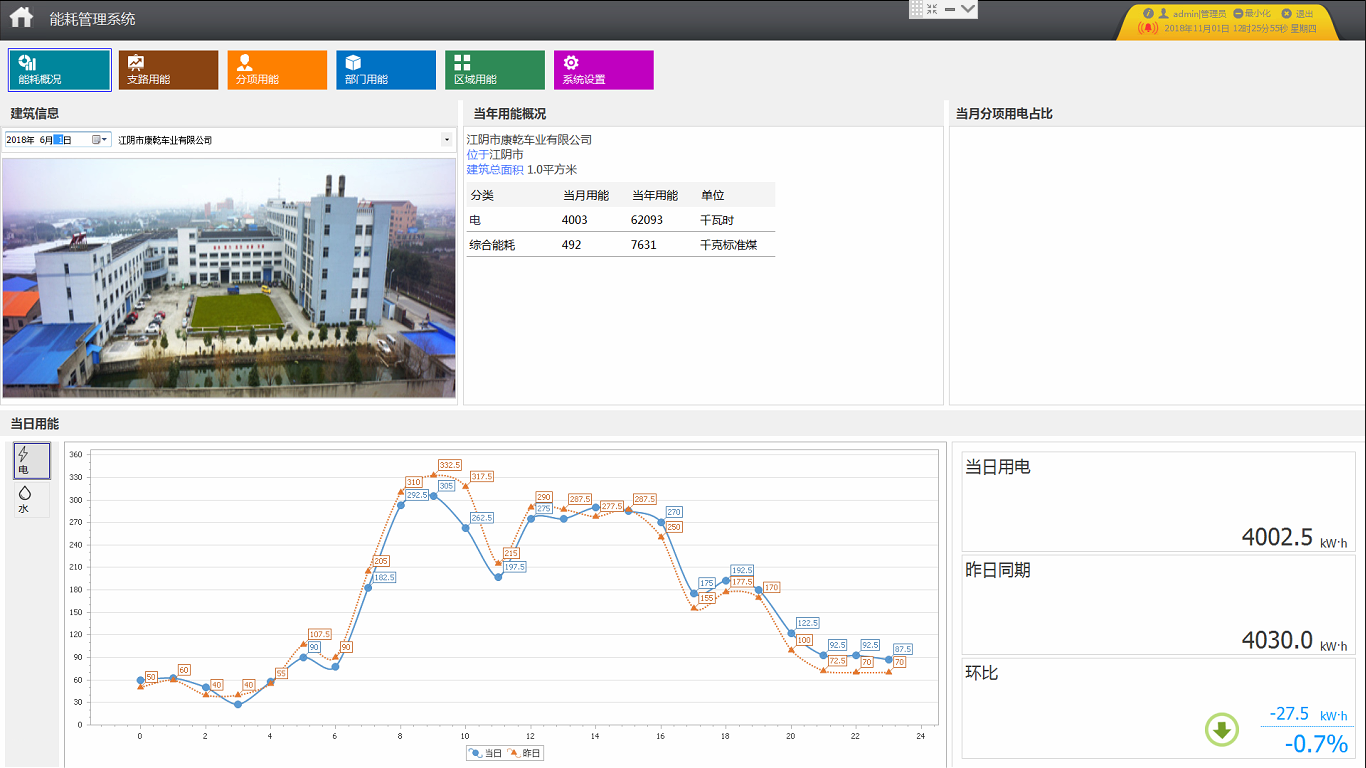Open the 系统设置 settings module
Screen dimensions: 1366x768
coord(603,69)
